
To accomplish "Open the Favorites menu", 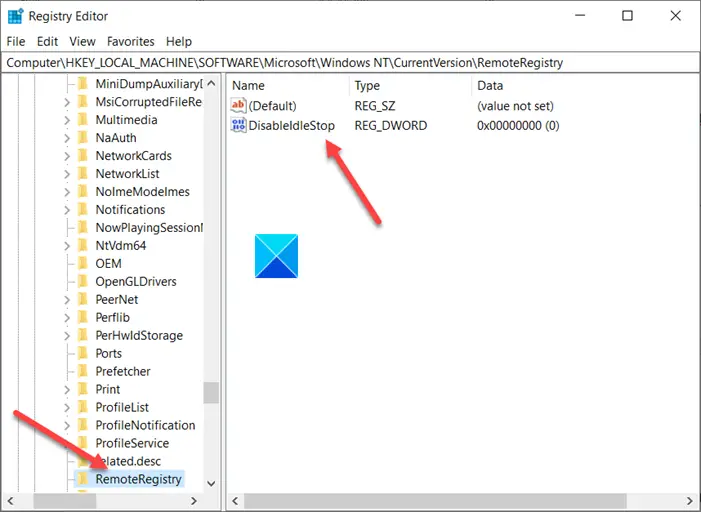I will [x=131, y=42].
